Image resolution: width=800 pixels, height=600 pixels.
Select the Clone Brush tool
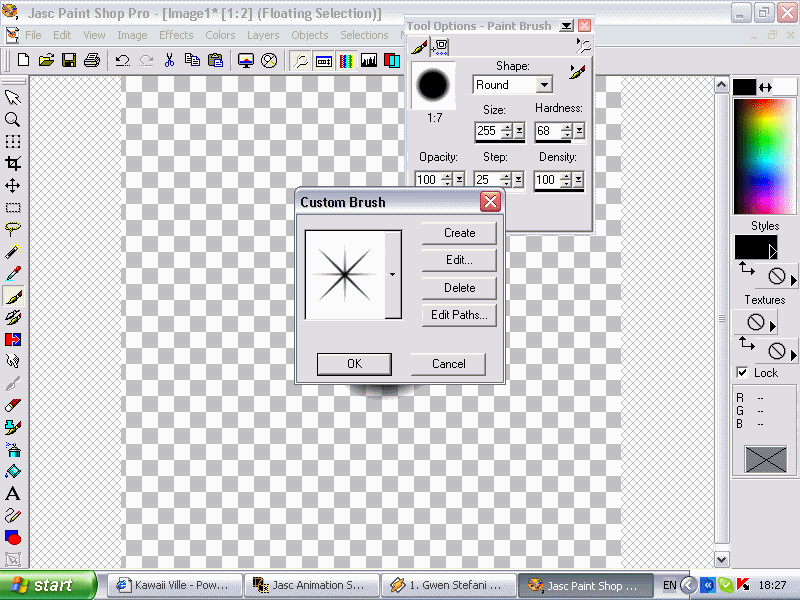(12, 318)
